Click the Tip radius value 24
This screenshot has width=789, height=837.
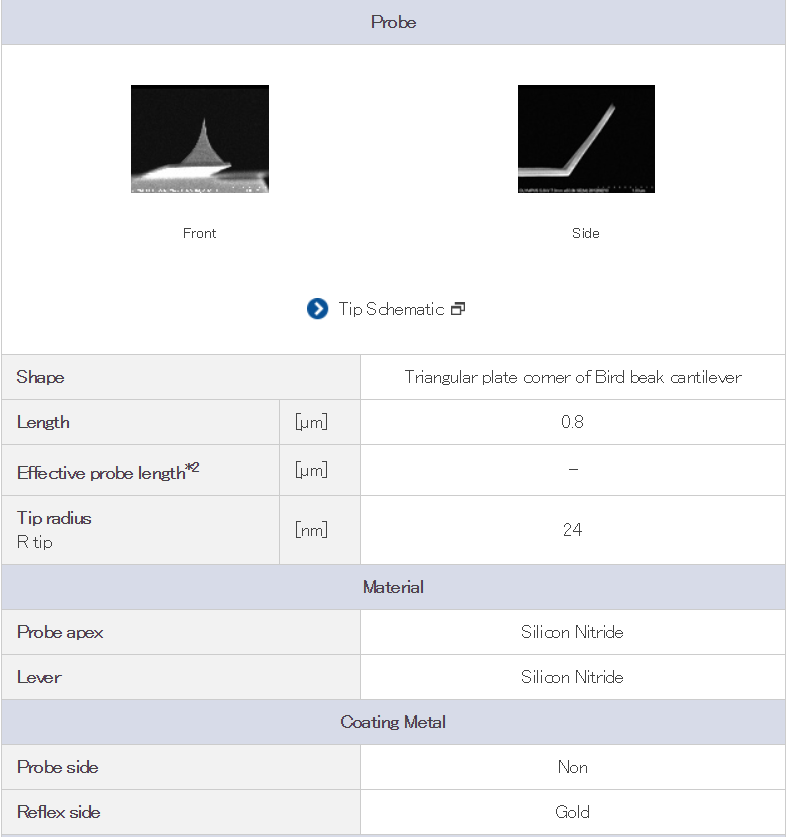(573, 530)
